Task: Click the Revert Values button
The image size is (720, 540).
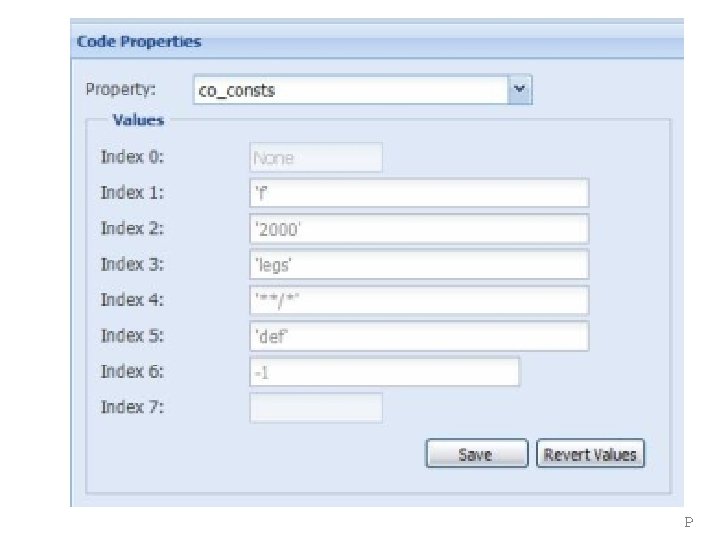Action: (590, 455)
